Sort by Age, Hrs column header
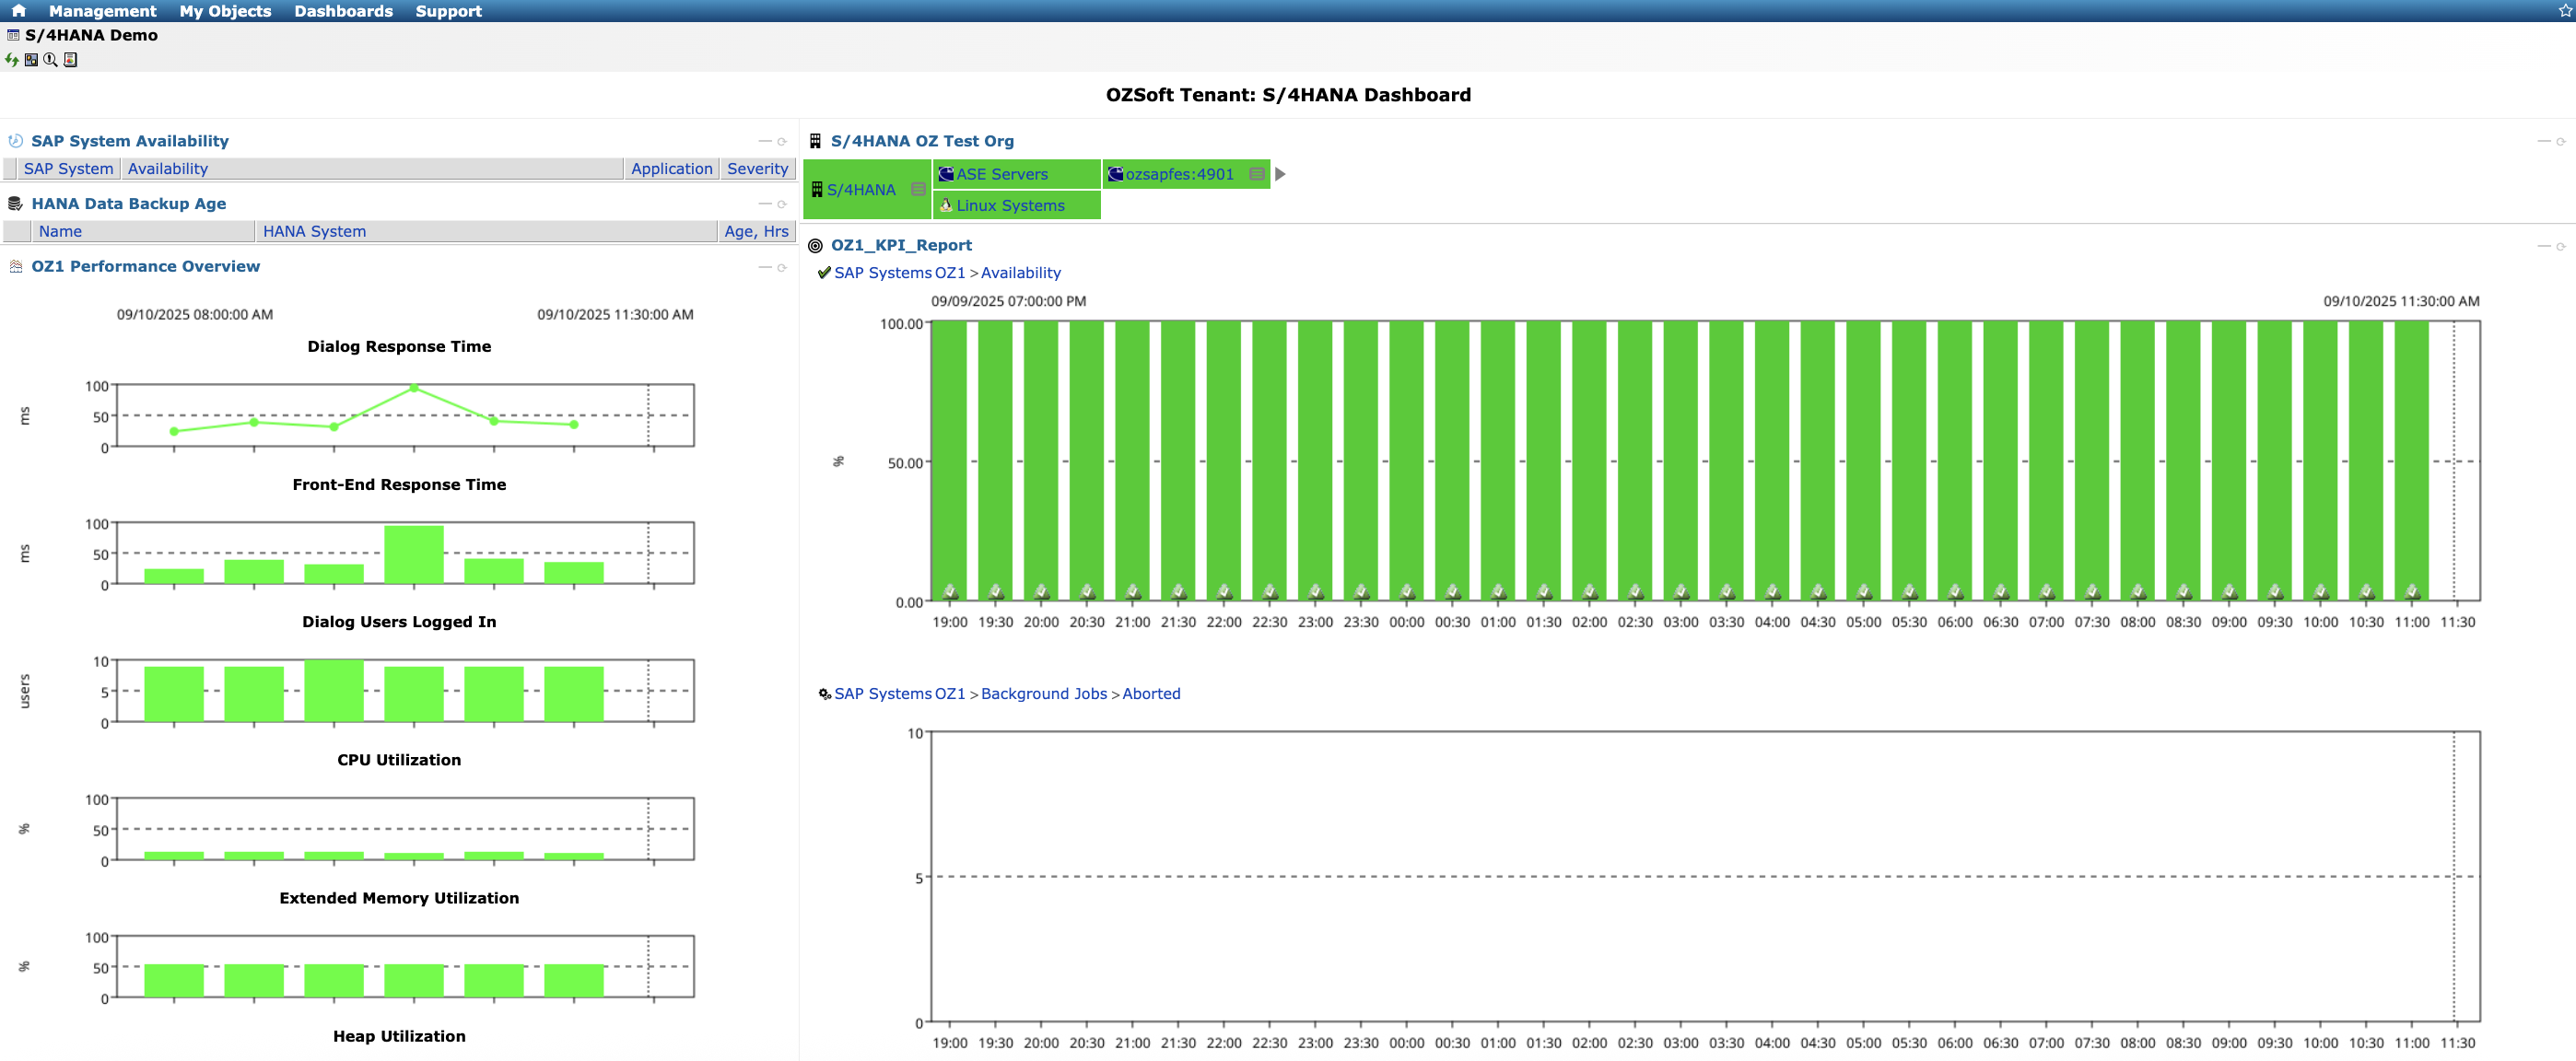The height and width of the screenshot is (1061, 2576). point(756,232)
